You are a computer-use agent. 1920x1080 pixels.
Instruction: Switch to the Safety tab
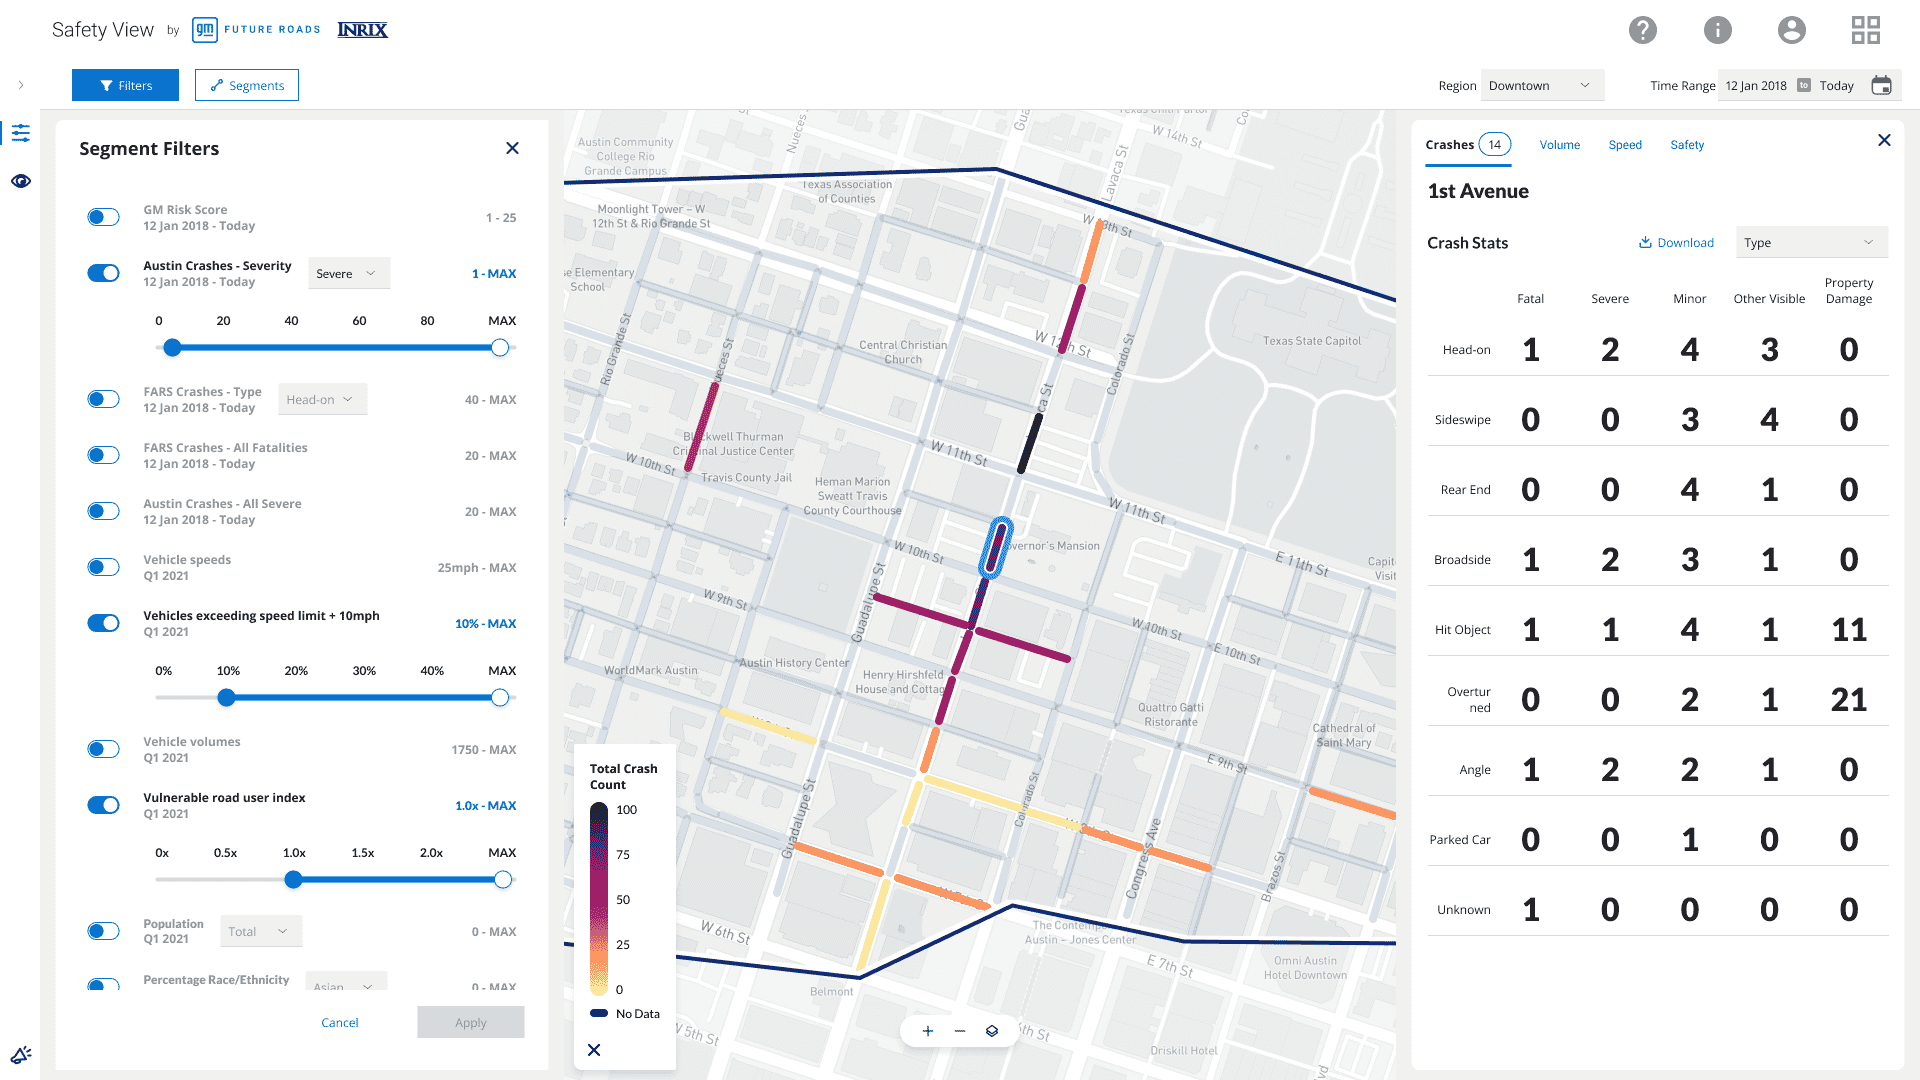1685,144
